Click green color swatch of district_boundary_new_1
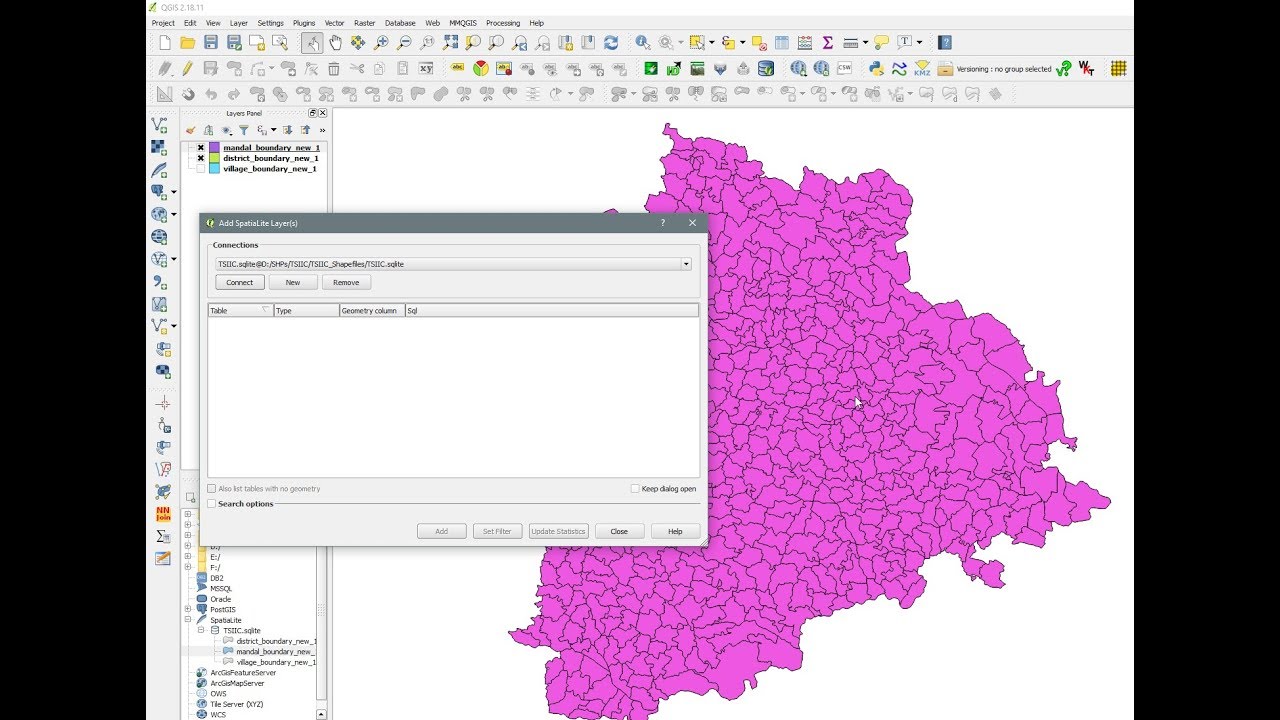The height and width of the screenshot is (720, 1280). (214, 158)
